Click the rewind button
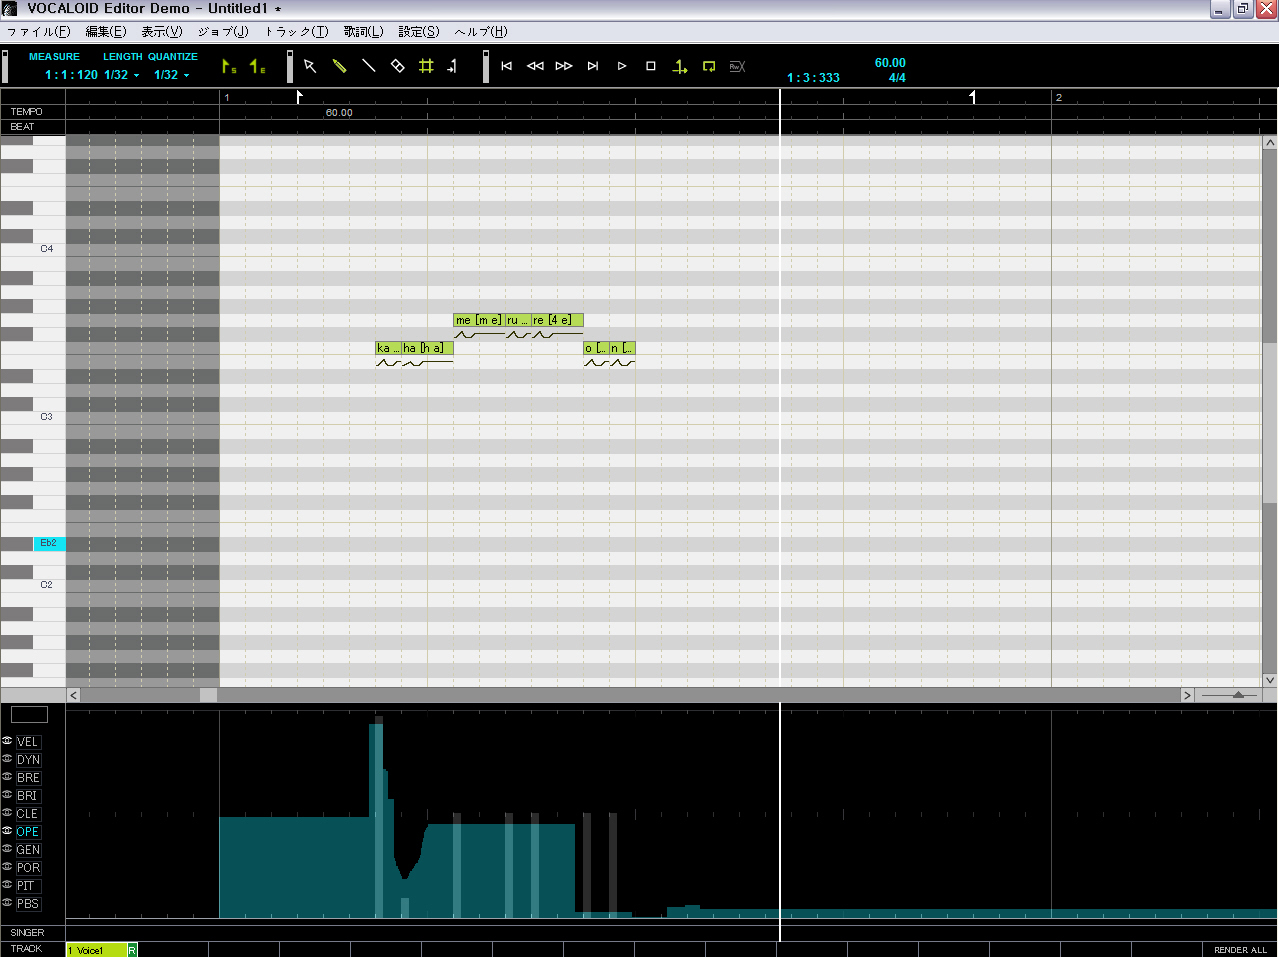Viewport: 1279px width, 957px height. (535, 66)
